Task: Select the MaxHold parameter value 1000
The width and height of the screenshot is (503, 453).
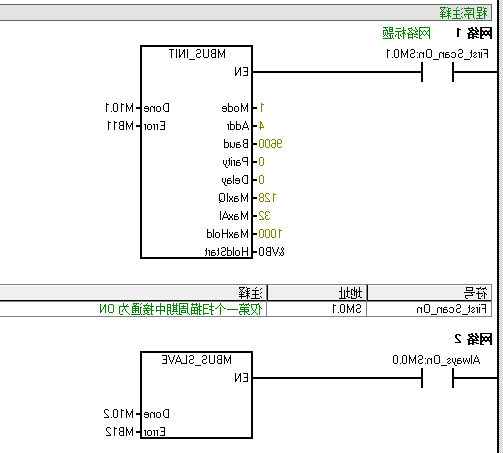Action: pos(270,234)
